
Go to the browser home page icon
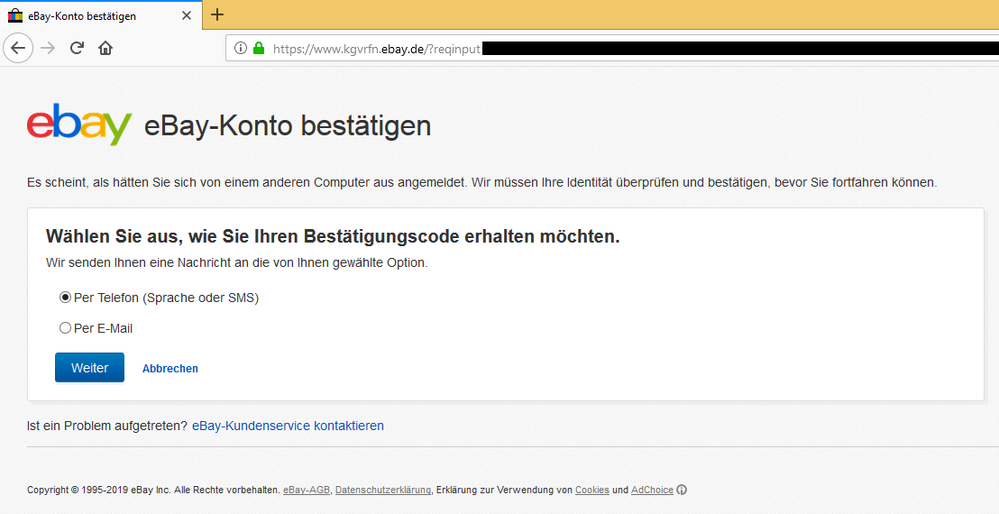click(x=105, y=48)
